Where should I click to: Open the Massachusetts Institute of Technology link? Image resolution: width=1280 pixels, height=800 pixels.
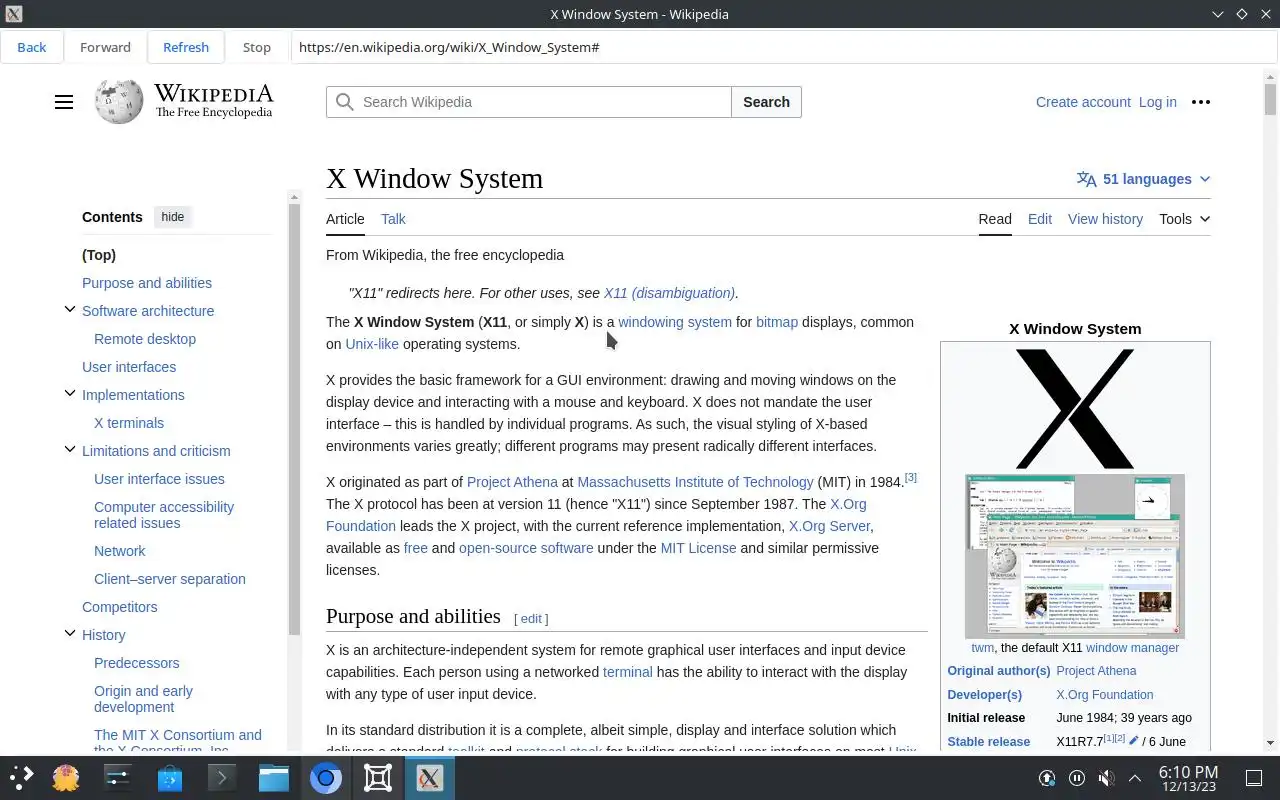tap(695, 482)
